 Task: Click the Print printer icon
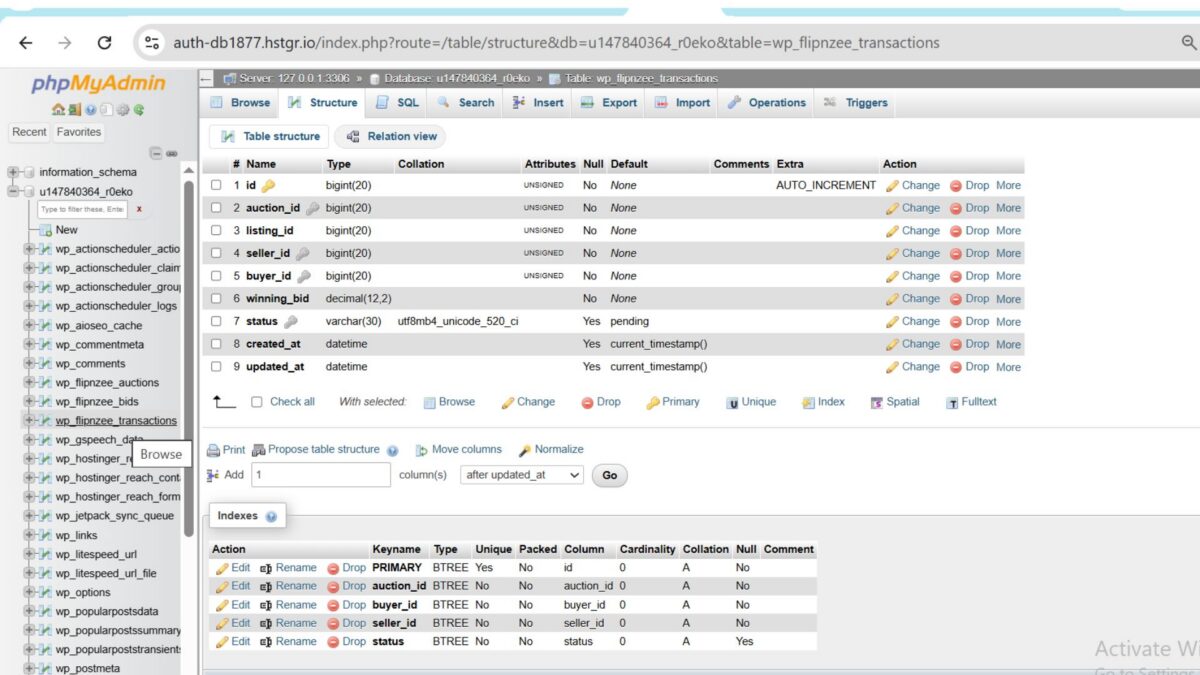213,450
